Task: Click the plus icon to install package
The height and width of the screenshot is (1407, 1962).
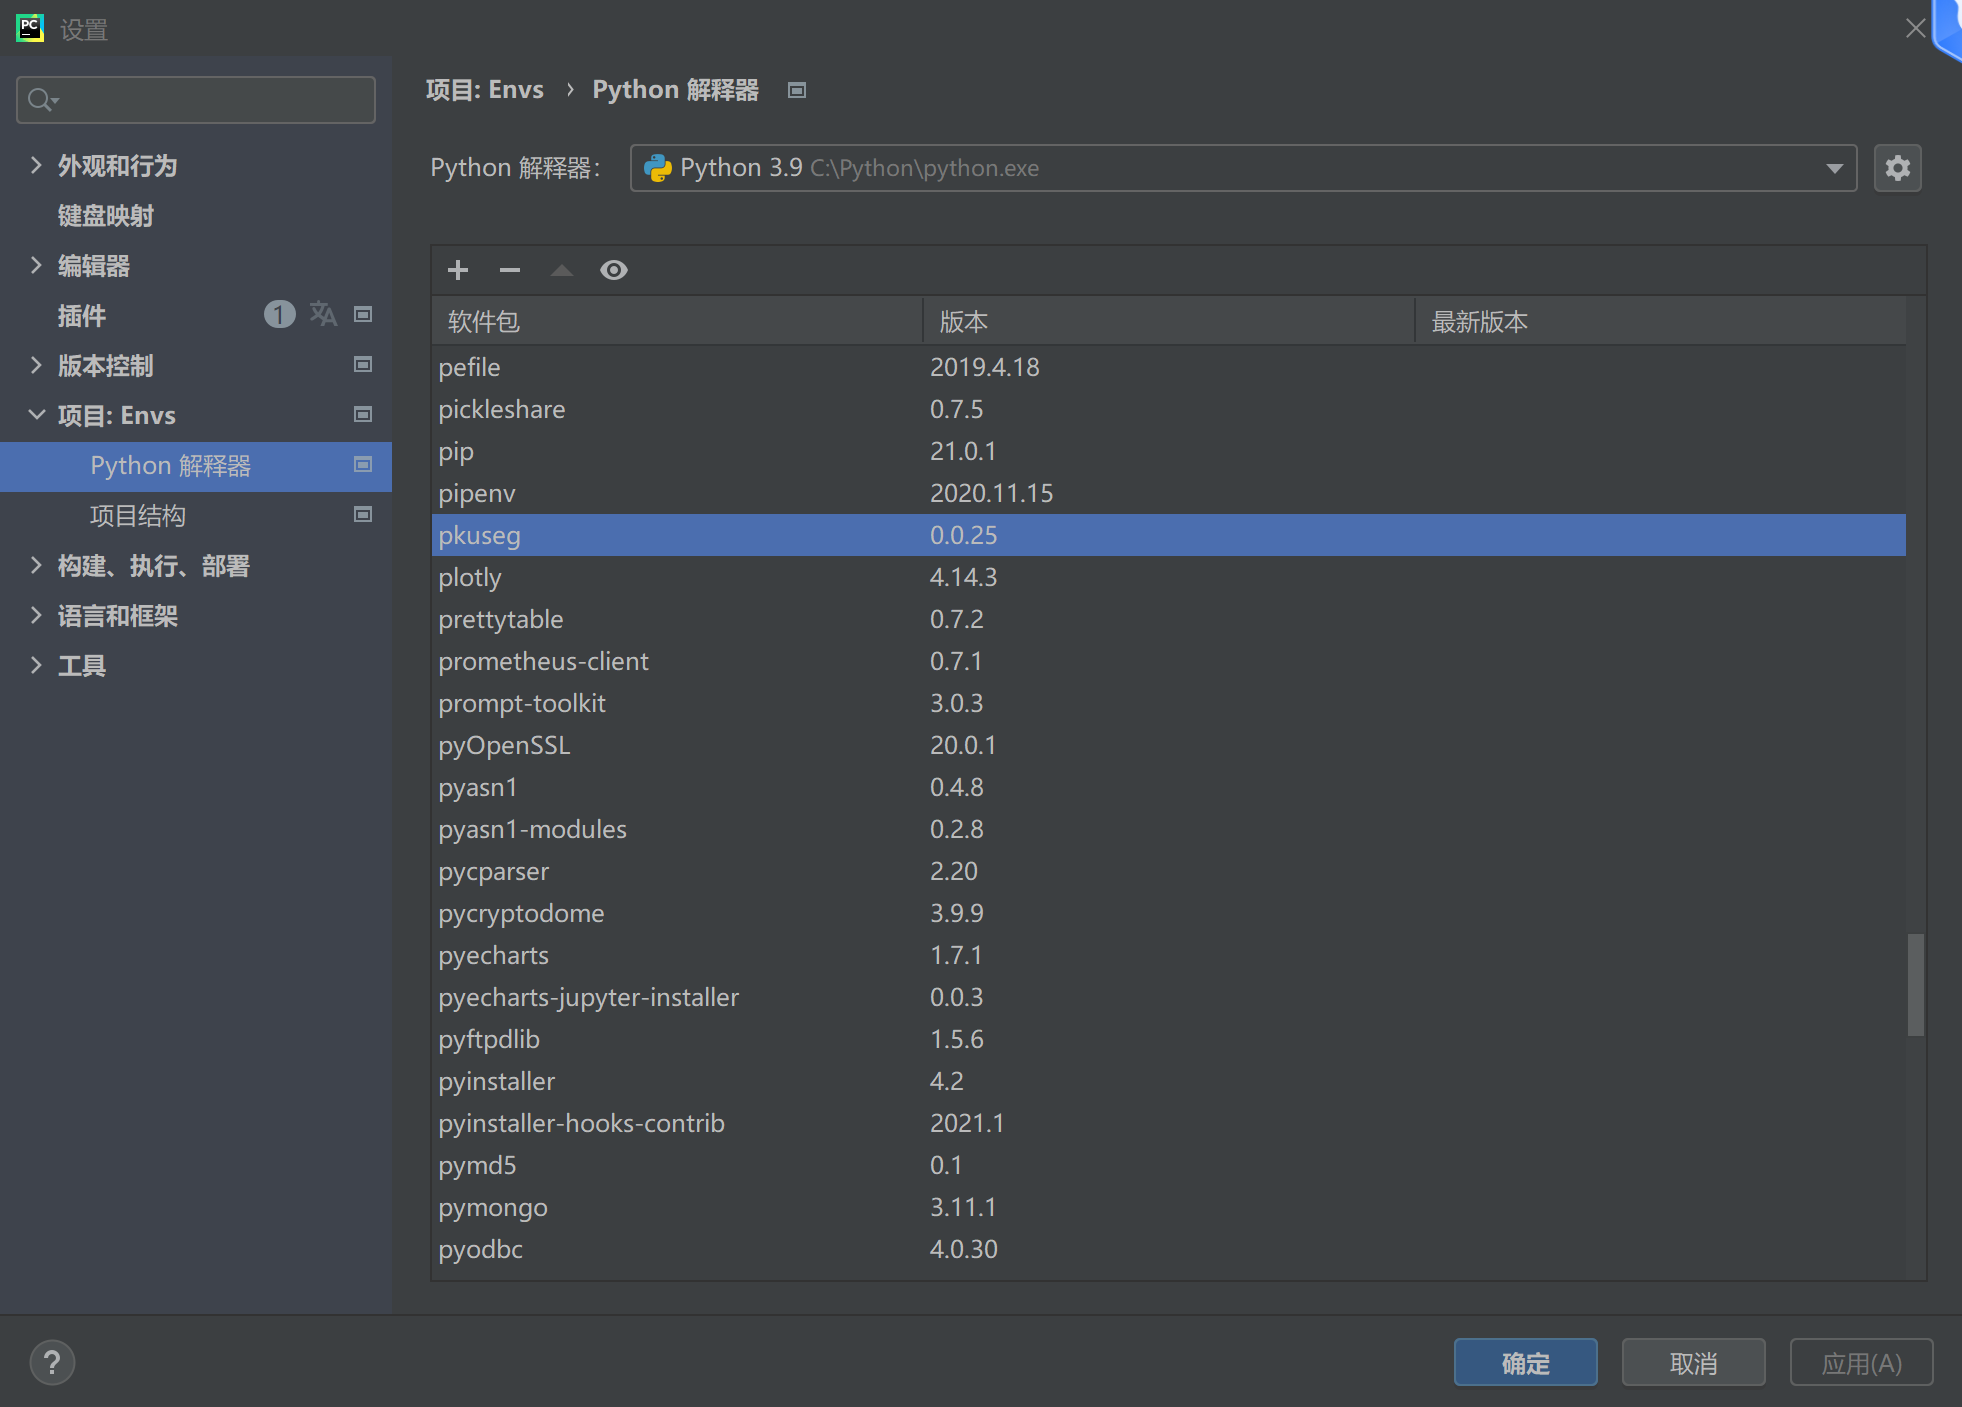Action: pos(458,270)
